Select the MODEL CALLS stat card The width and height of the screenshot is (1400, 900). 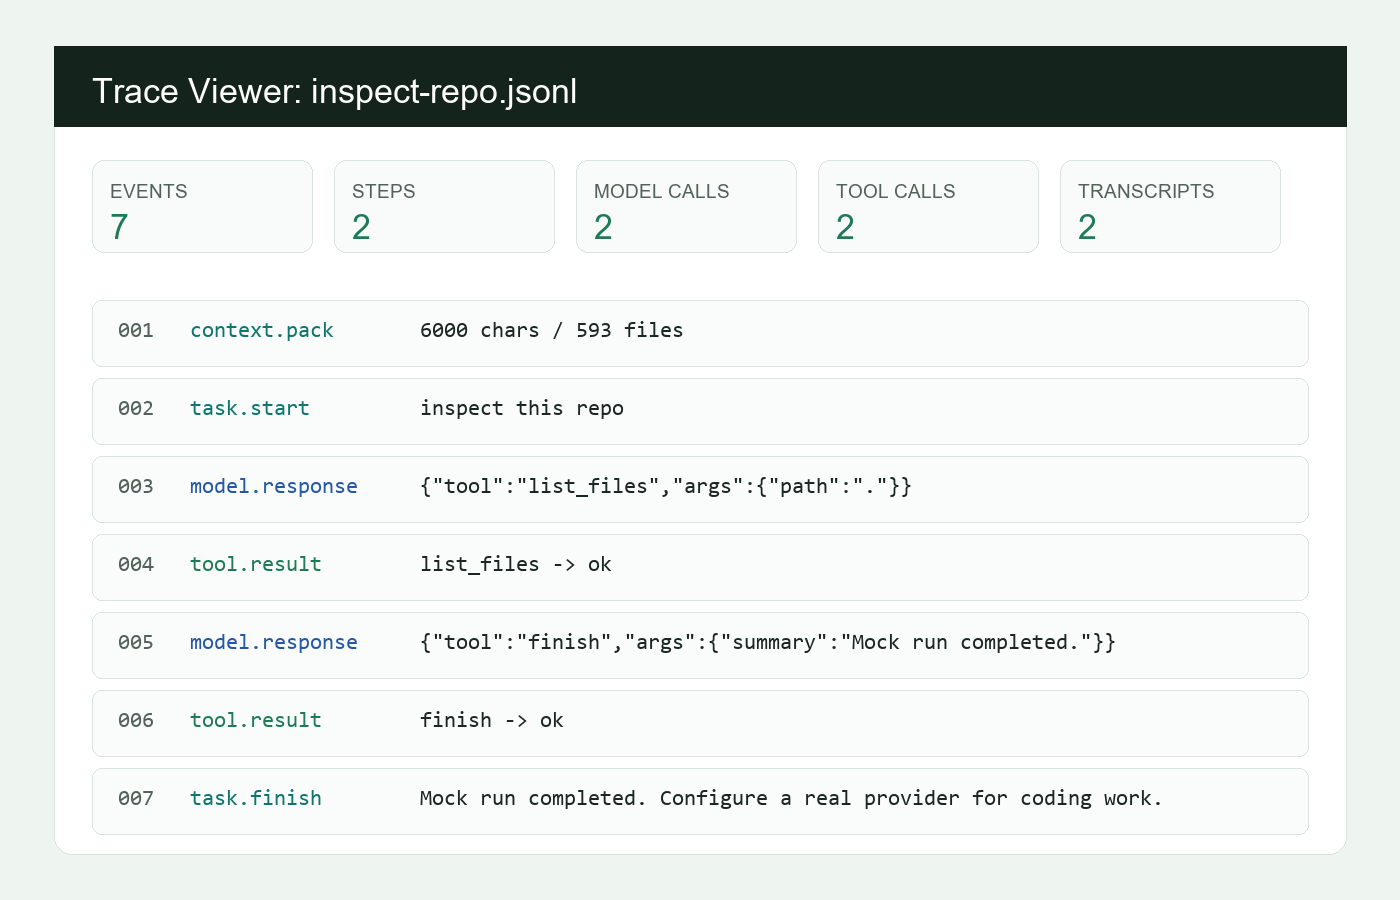pos(686,207)
